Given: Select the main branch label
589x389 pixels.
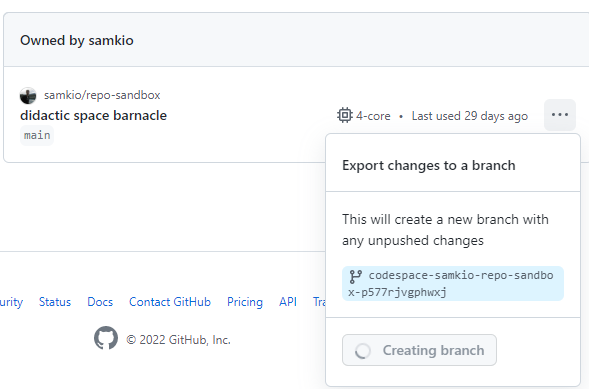Looking at the screenshot, I should pos(37,135).
